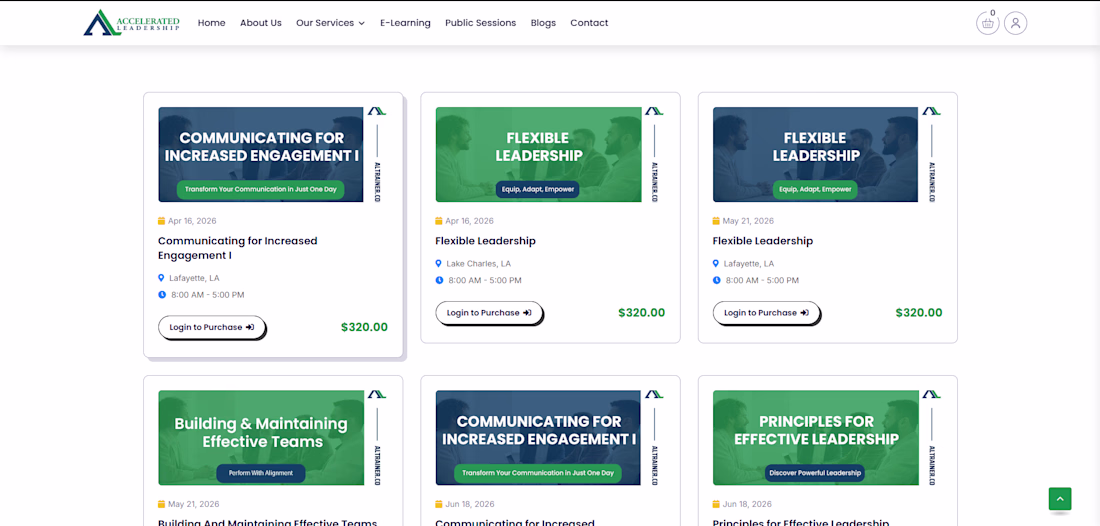Open Communicating for Increased Engagement I title, Apr 16
The image size is (1100, 526).
pyautogui.click(x=238, y=248)
